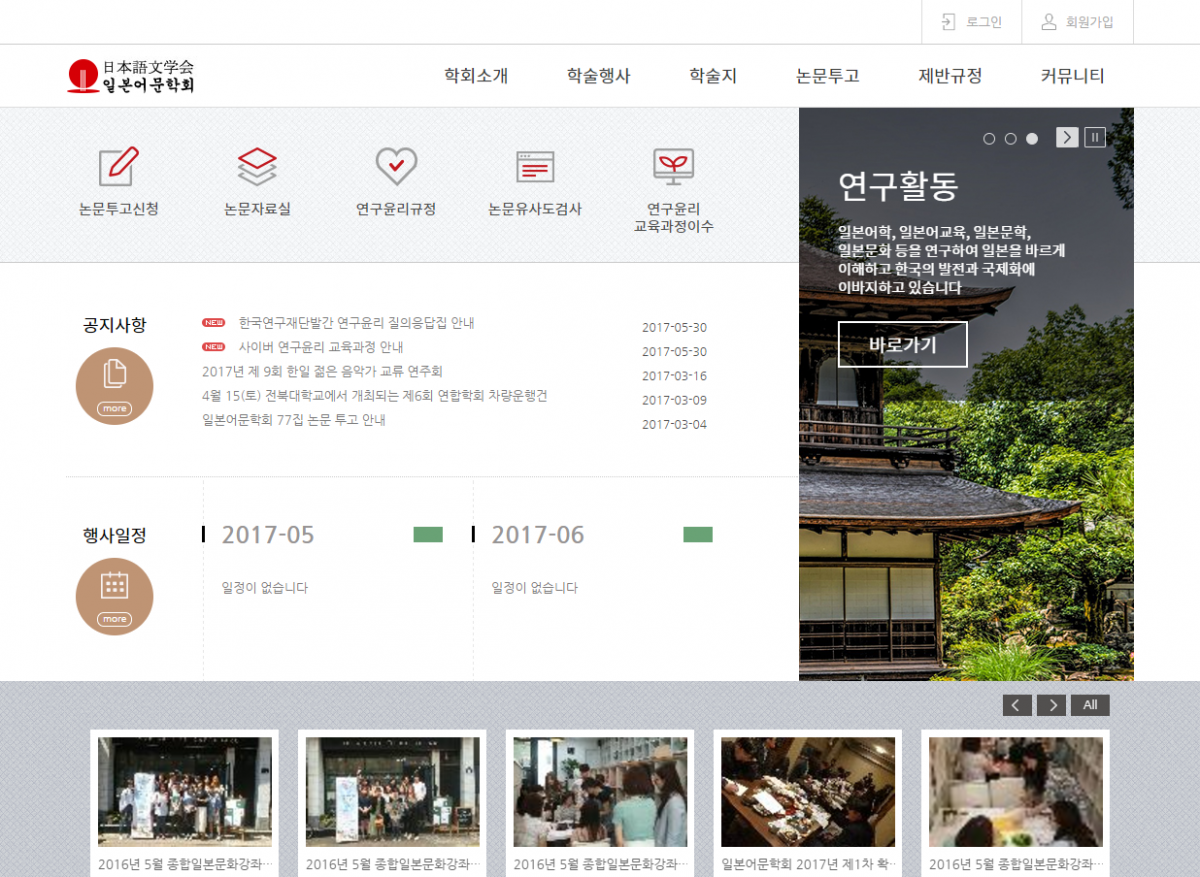Viewport: 1200px width, 877px height.
Task: Click the 연구윤리 교육과정이수 monitor icon
Action: (x=673, y=166)
